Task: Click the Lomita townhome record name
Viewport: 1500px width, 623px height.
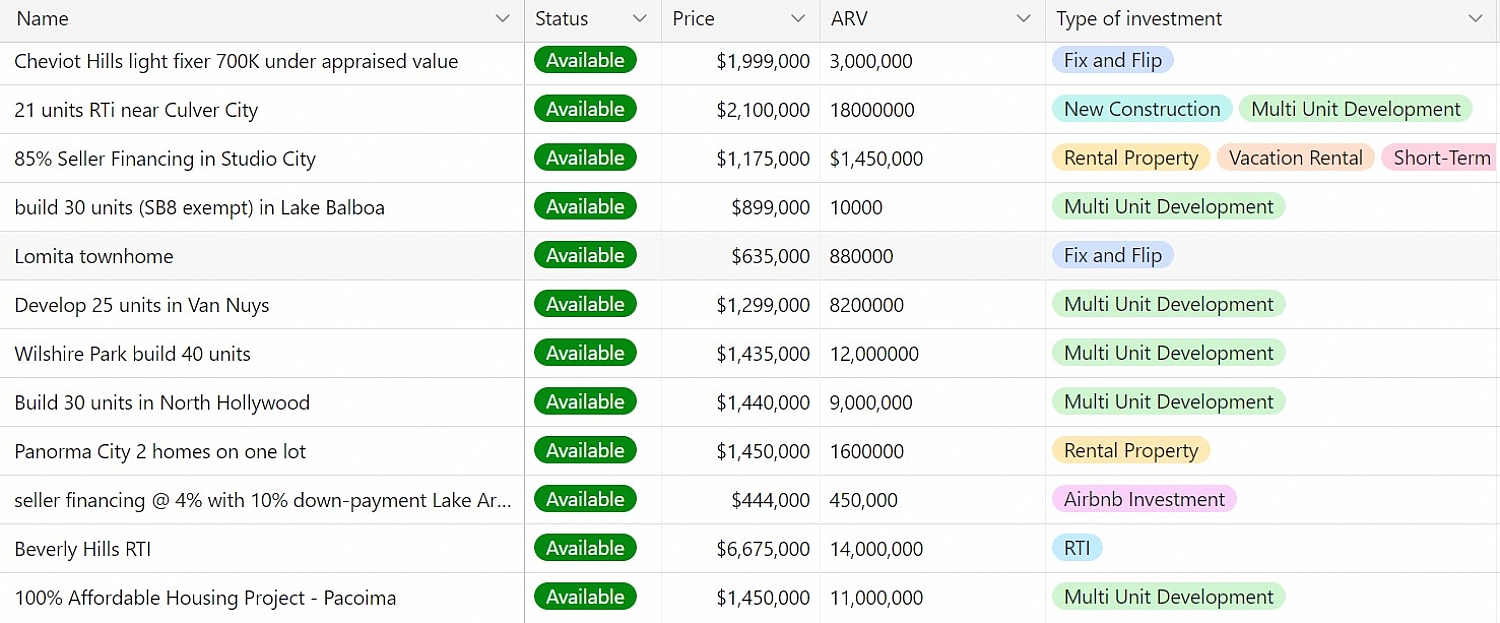Action: pos(94,256)
